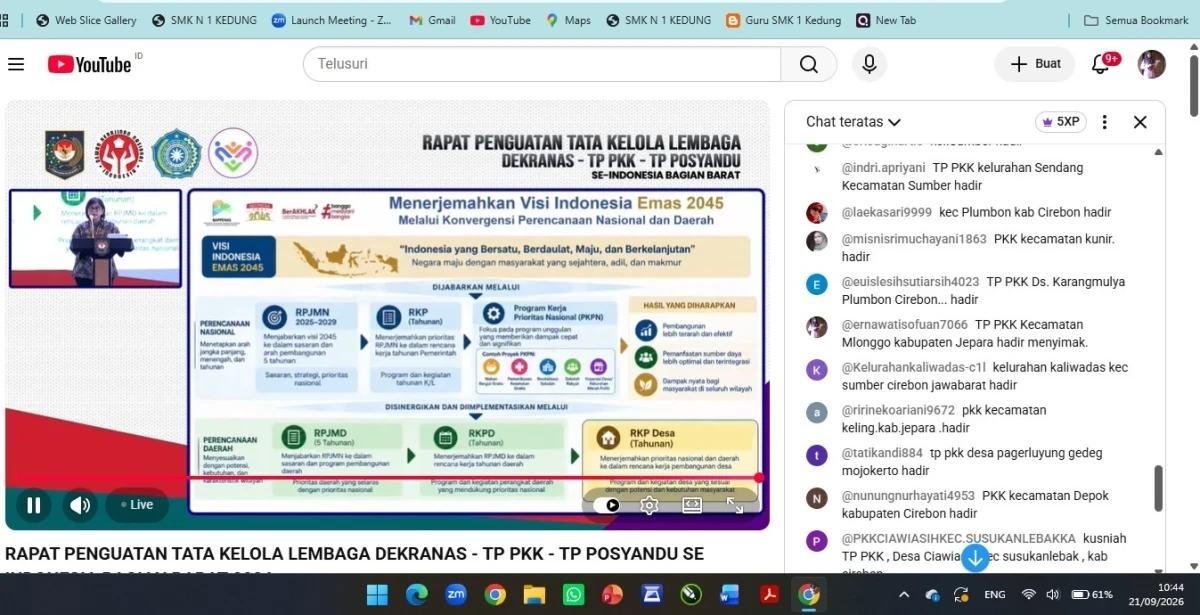This screenshot has width=1200, height=615.
Task: Open File Explorer from taskbar
Action: click(534, 595)
